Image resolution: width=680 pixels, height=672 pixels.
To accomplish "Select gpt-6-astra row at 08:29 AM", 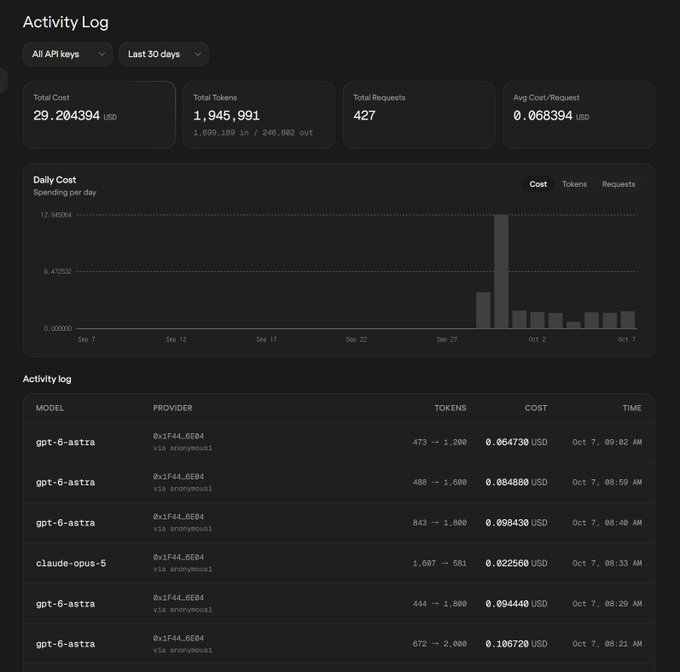I will [x=339, y=603].
